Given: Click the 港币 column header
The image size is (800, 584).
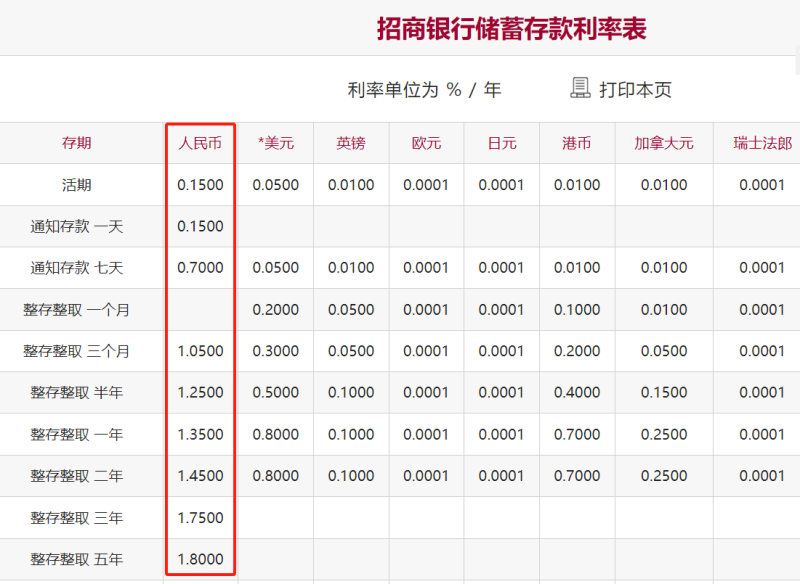Looking at the screenshot, I should pyautogui.click(x=577, y=143).
